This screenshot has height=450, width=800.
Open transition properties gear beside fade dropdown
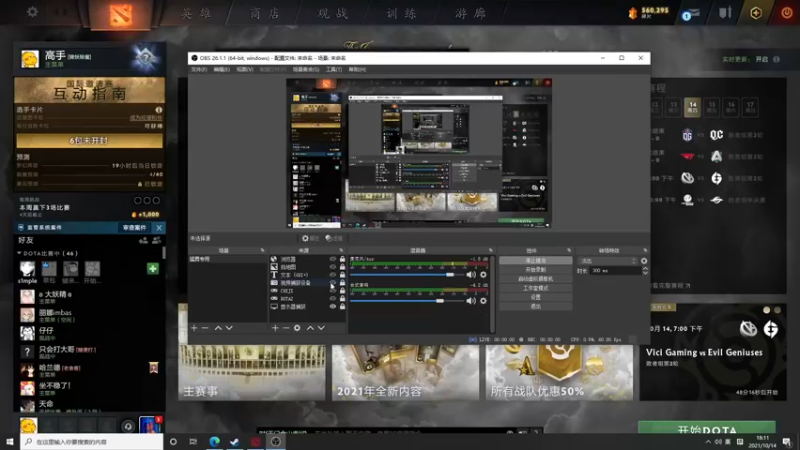(x=644, y=261)
